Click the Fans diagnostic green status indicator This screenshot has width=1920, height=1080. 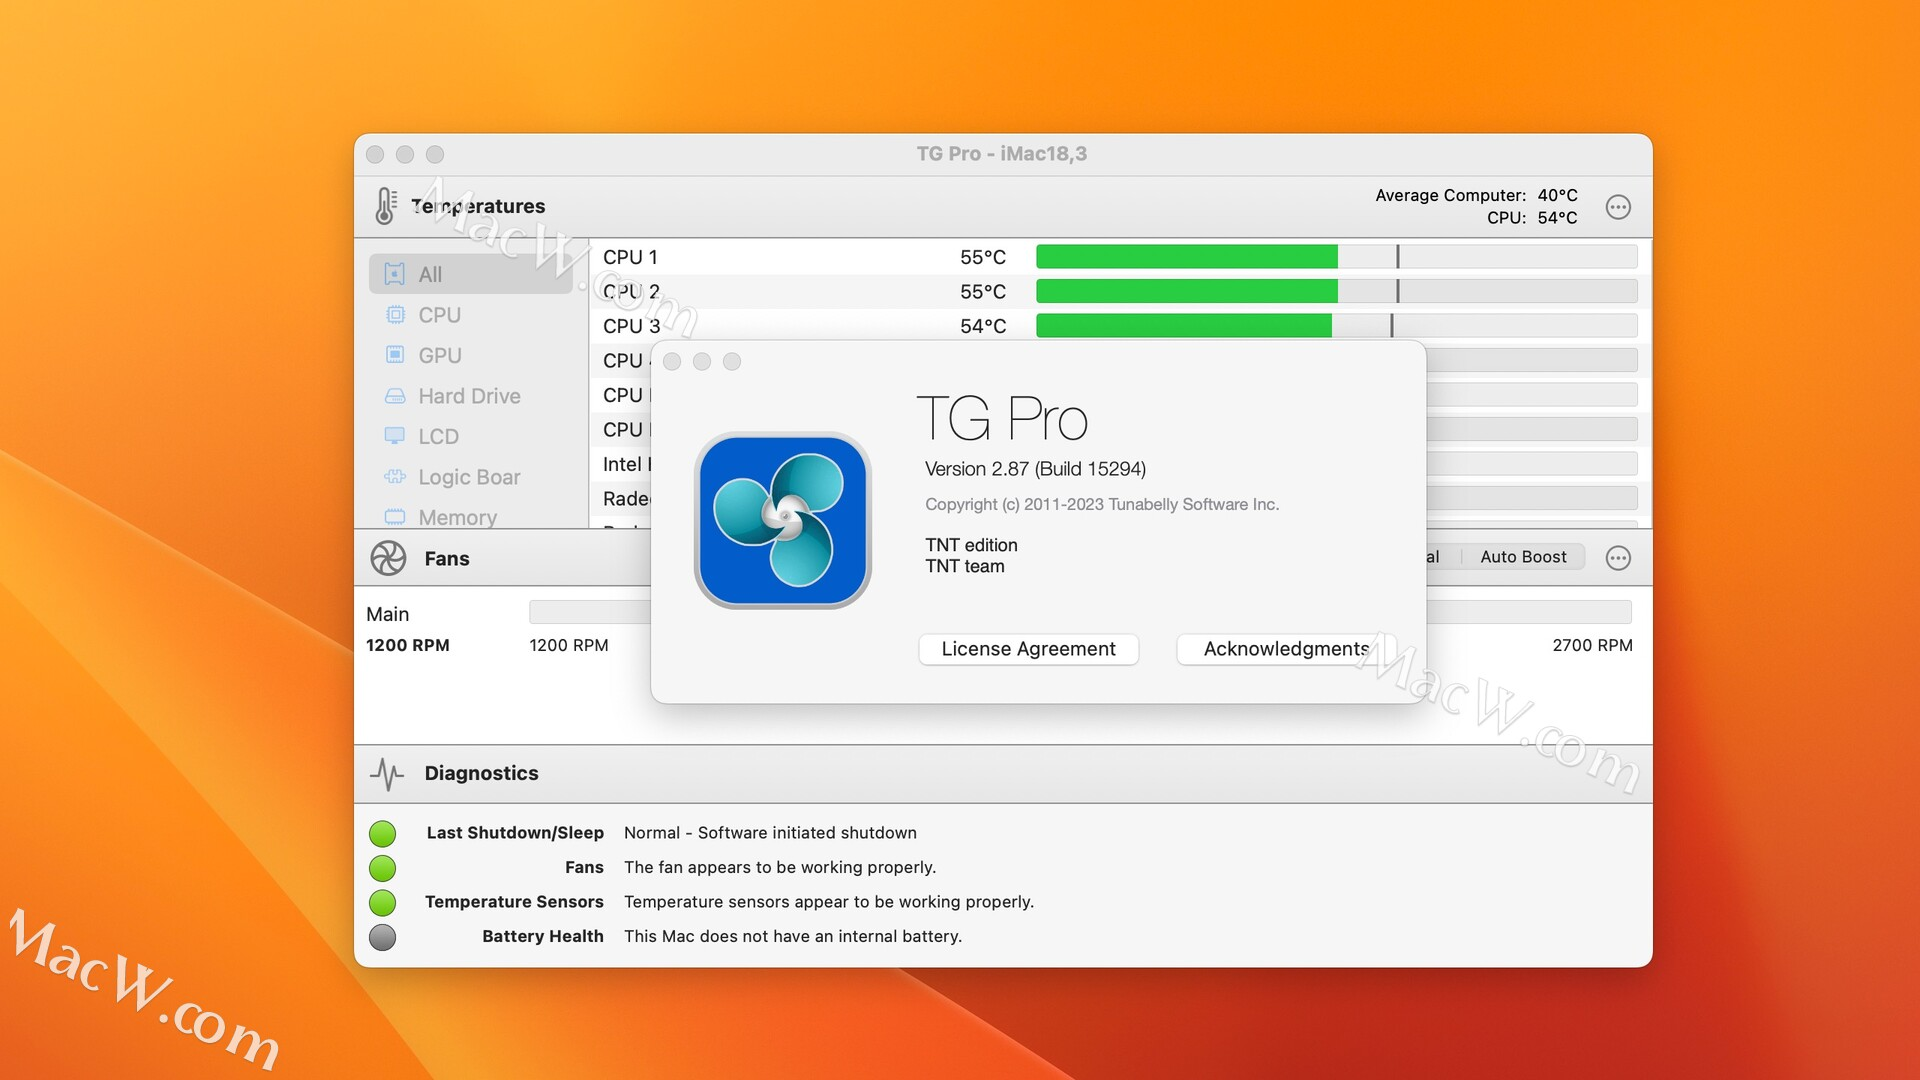[382, 868]
